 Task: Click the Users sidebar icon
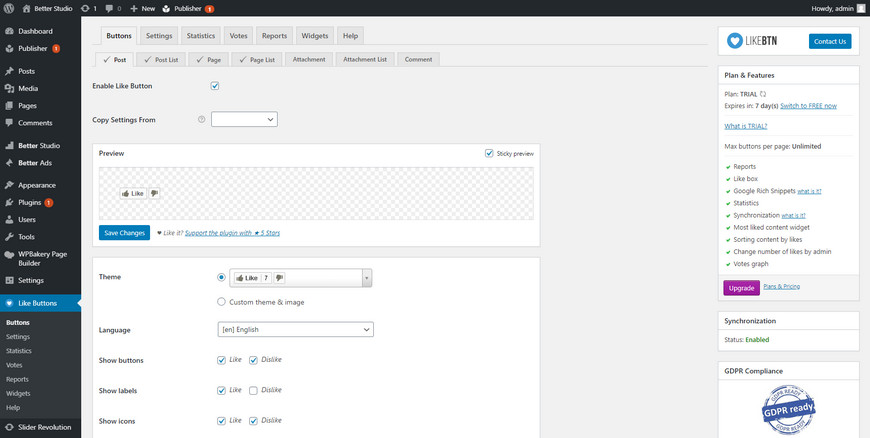point(9,219)
